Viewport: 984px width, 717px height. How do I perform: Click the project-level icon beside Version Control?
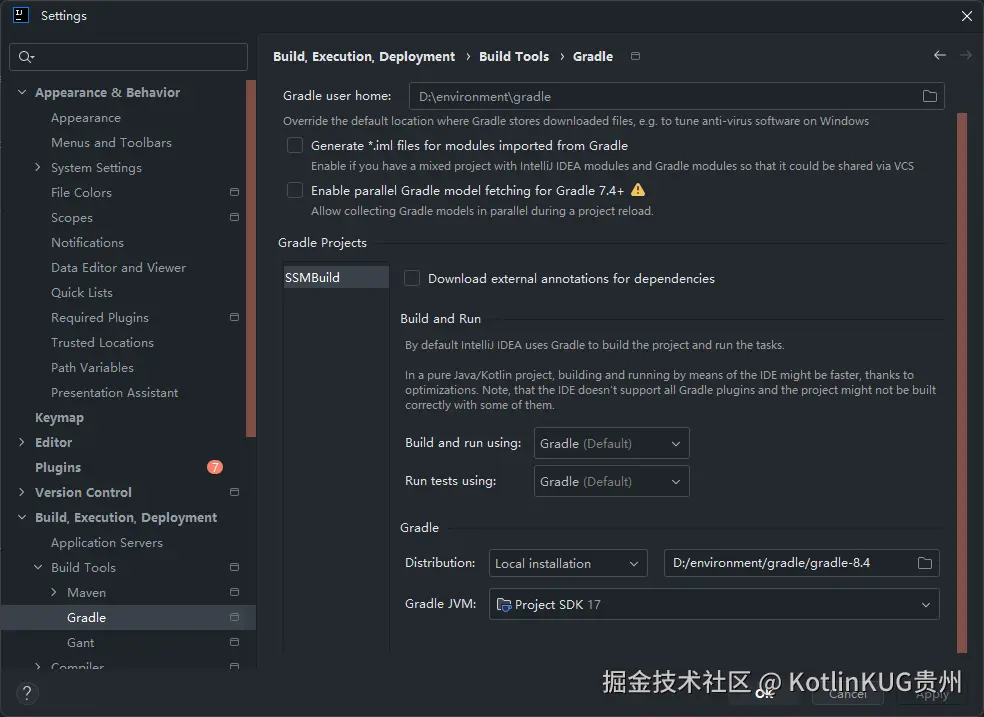tap(235, 492)
